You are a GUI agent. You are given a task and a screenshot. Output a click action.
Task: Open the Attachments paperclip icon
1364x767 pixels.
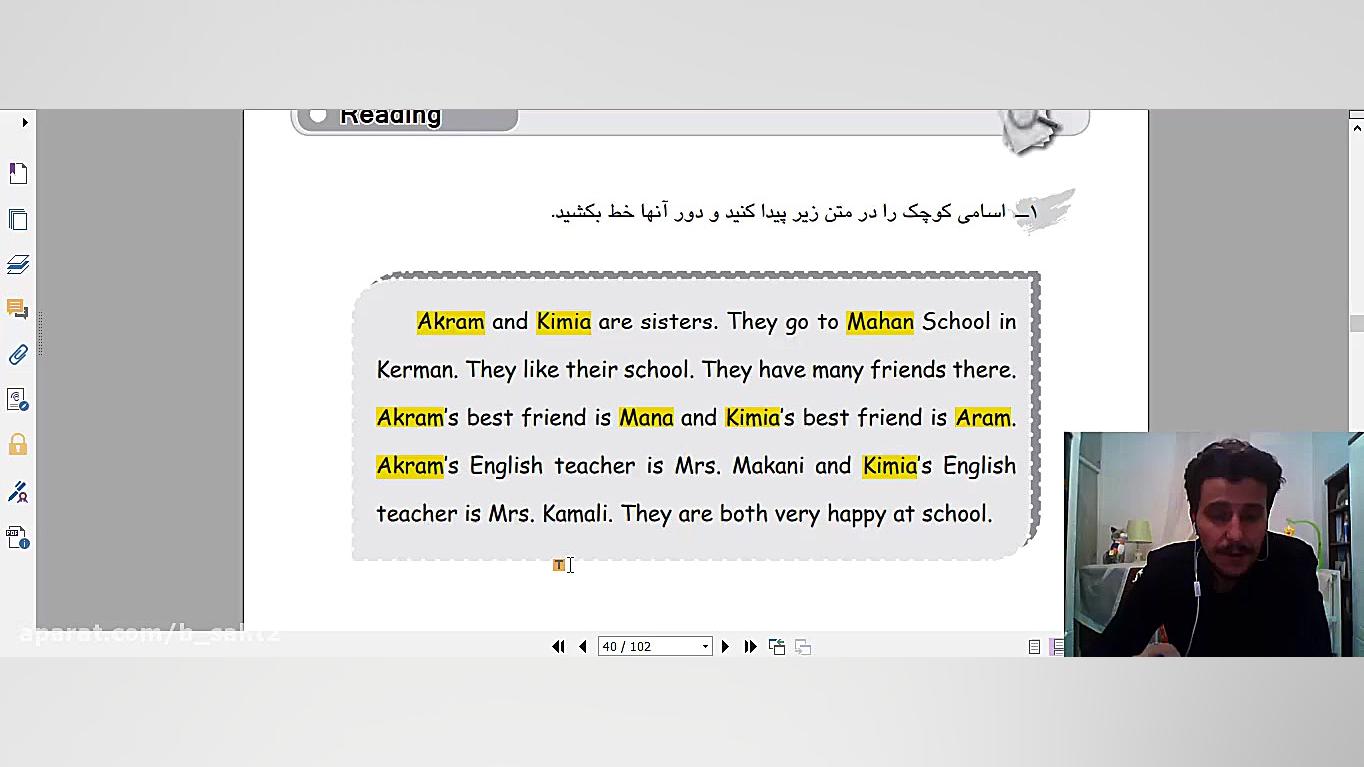pos(18,354)
